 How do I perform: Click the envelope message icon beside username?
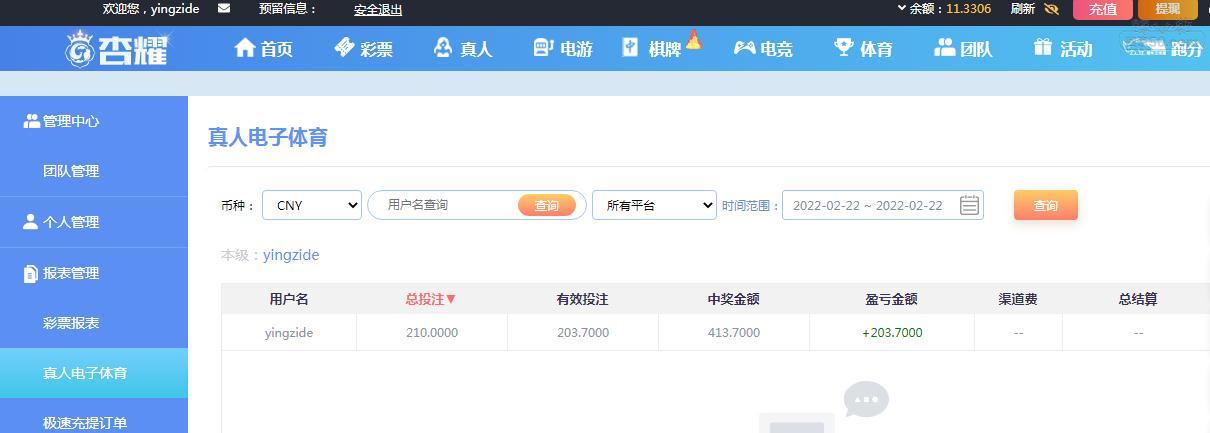pyautogui.click(x=224, y=9)
